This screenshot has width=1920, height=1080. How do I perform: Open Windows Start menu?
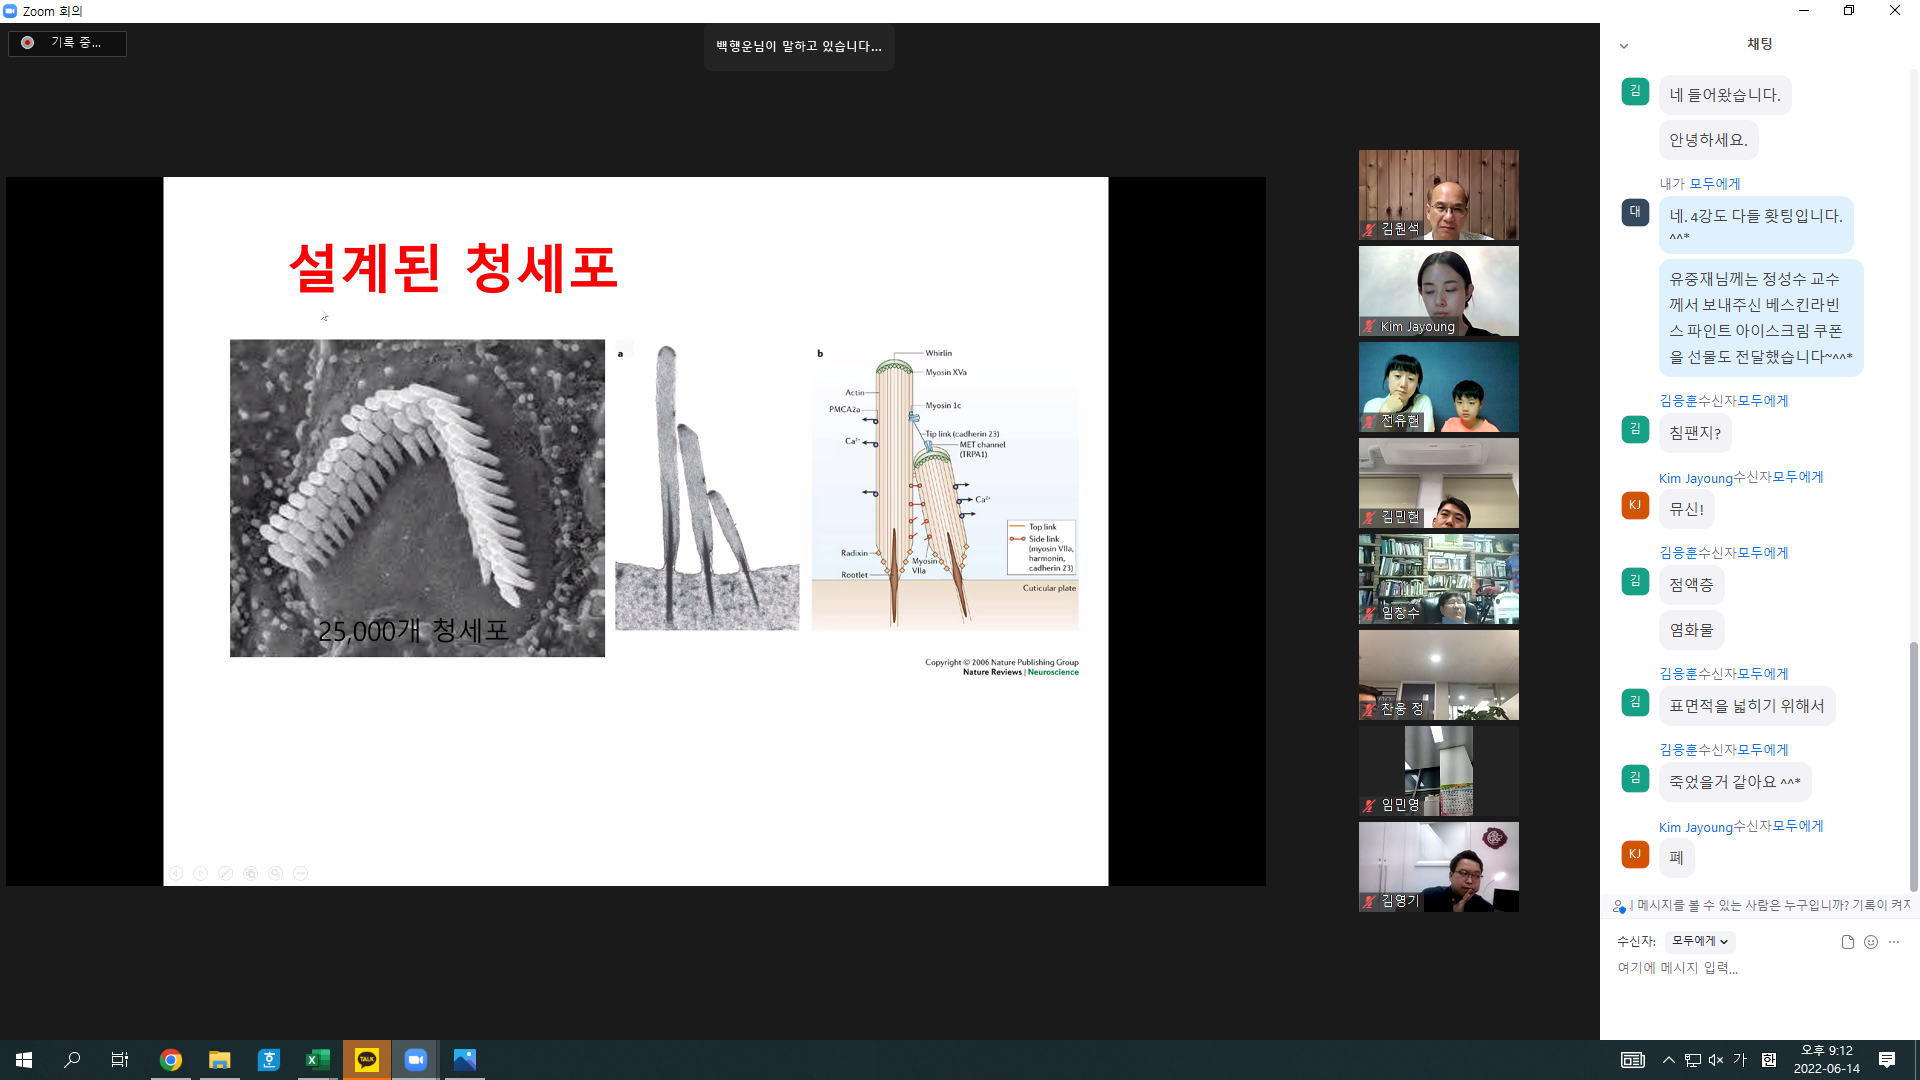click(x=24, y=1060)
